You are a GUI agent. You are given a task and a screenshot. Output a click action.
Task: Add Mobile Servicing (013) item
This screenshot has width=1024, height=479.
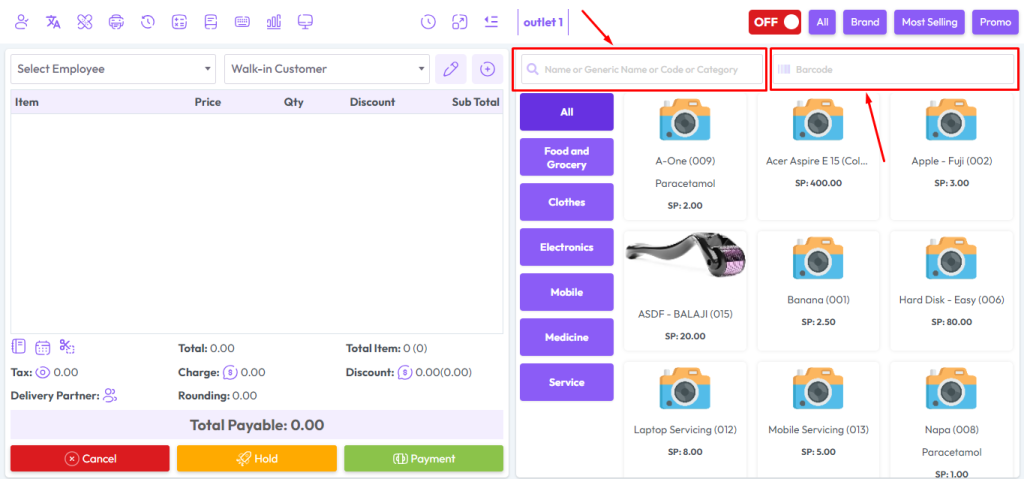click(x=818, y=420)
